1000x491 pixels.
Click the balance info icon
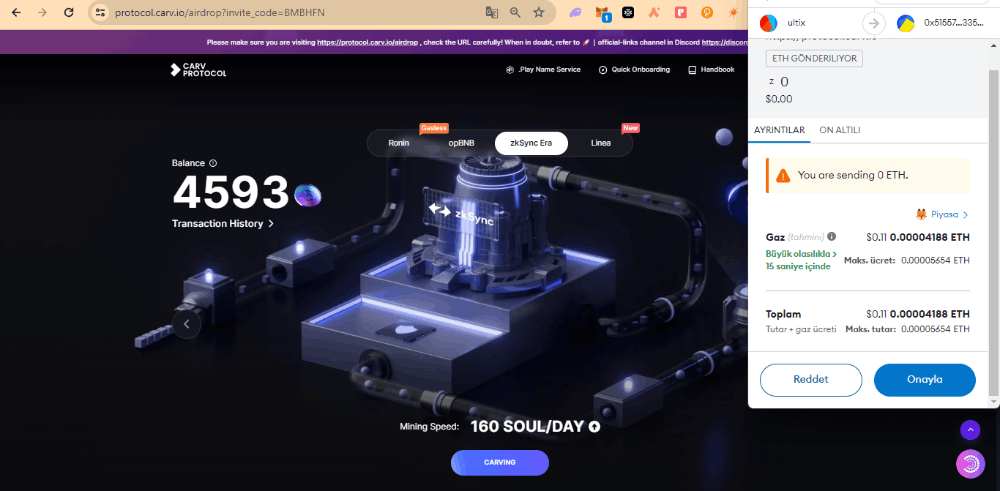point(213,163)
